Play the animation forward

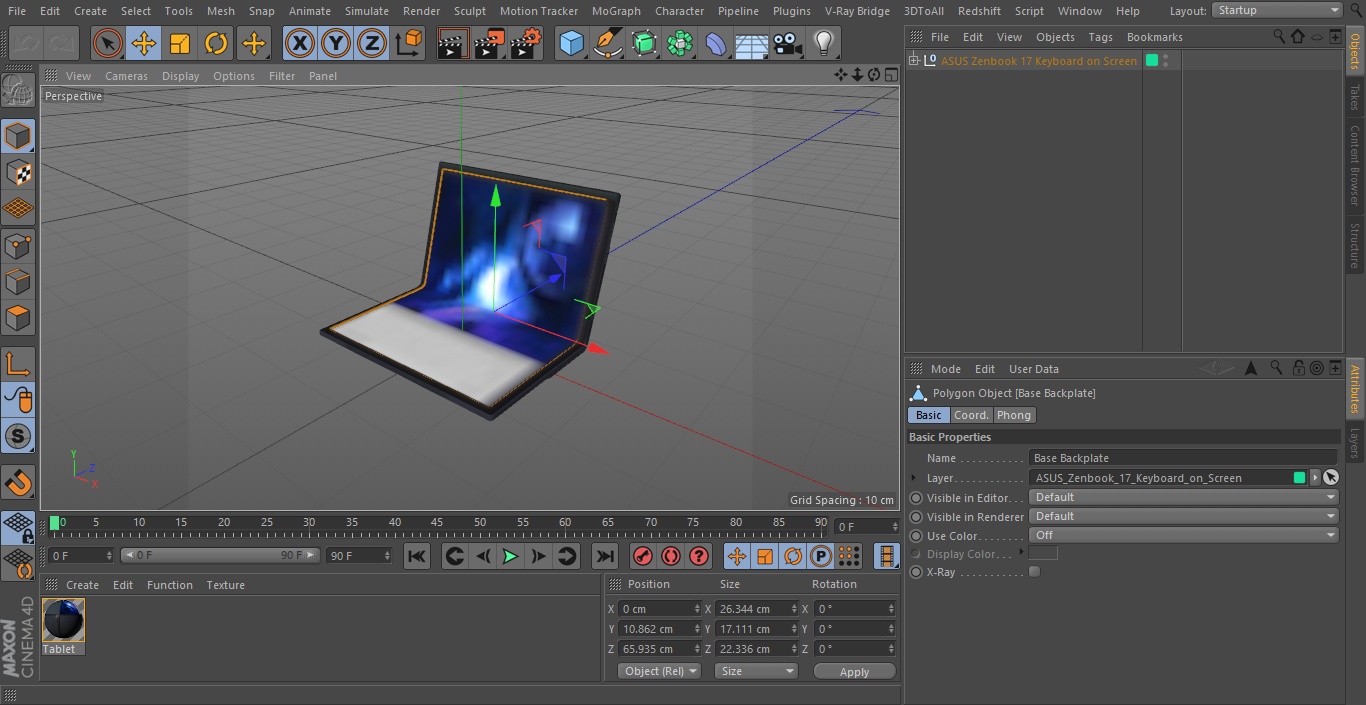(510, 556)
